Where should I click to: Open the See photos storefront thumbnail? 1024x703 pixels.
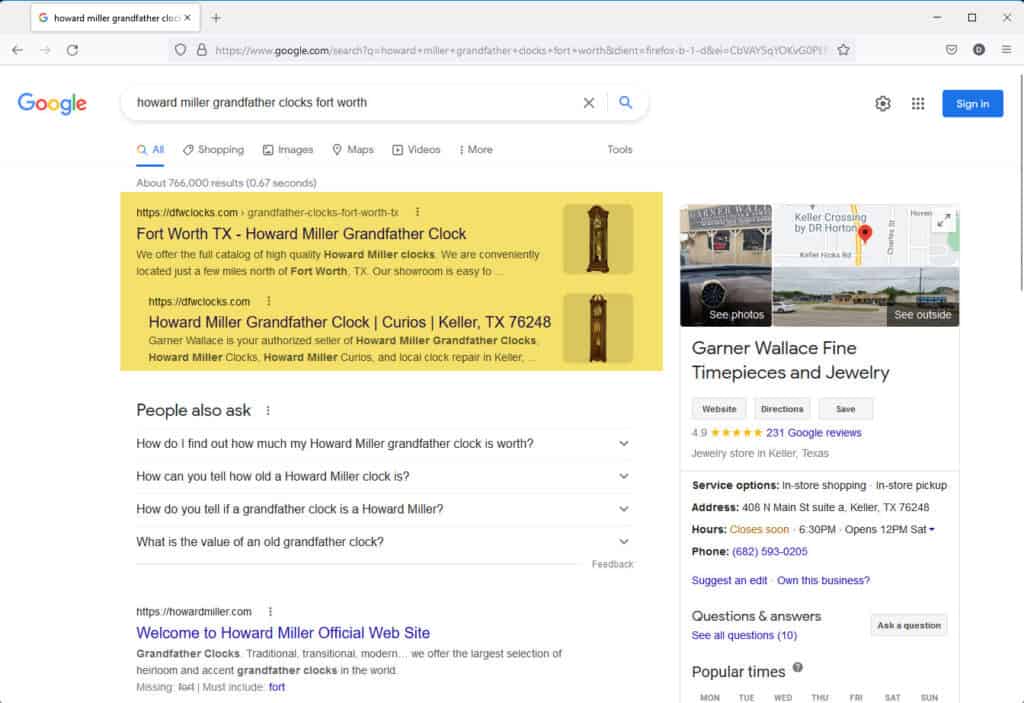pyautogui.click(x=726, y=265)
